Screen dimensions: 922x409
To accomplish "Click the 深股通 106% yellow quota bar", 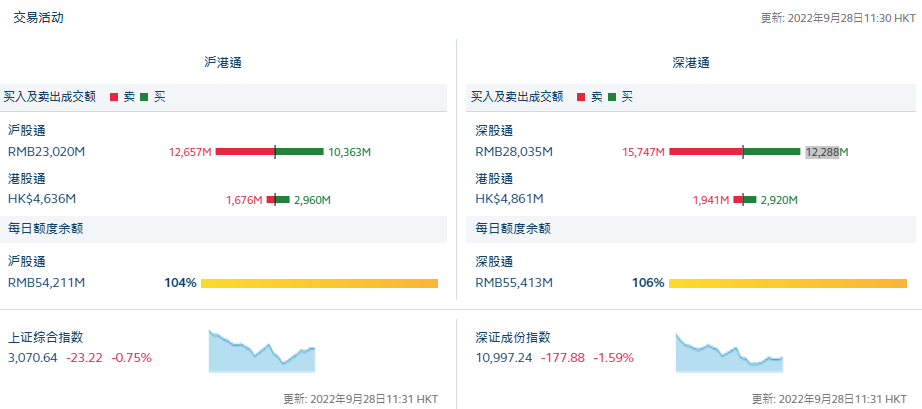I will (787, 283).
